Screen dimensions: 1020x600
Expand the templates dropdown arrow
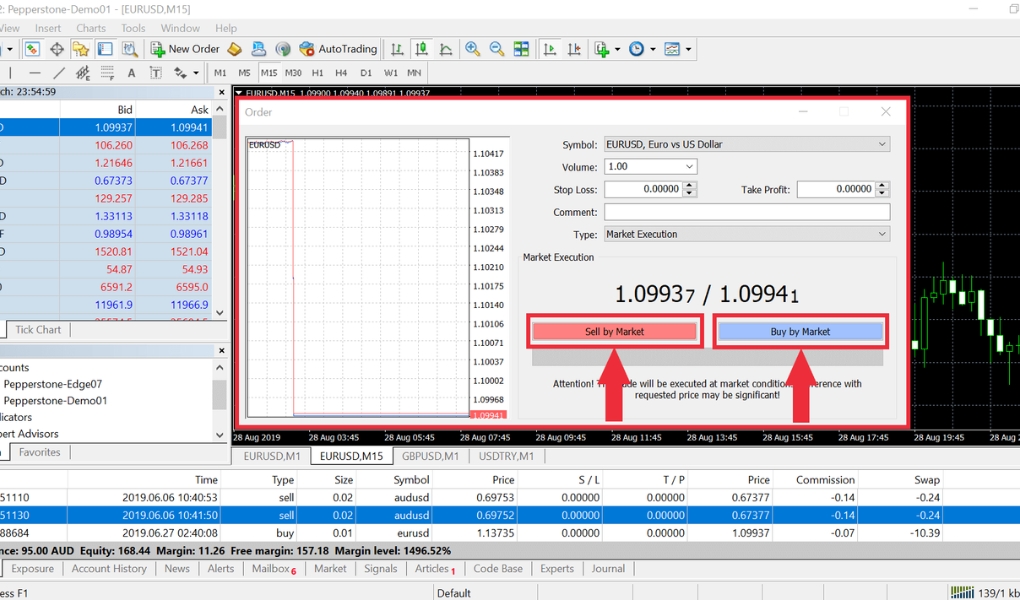pos(688,49)
